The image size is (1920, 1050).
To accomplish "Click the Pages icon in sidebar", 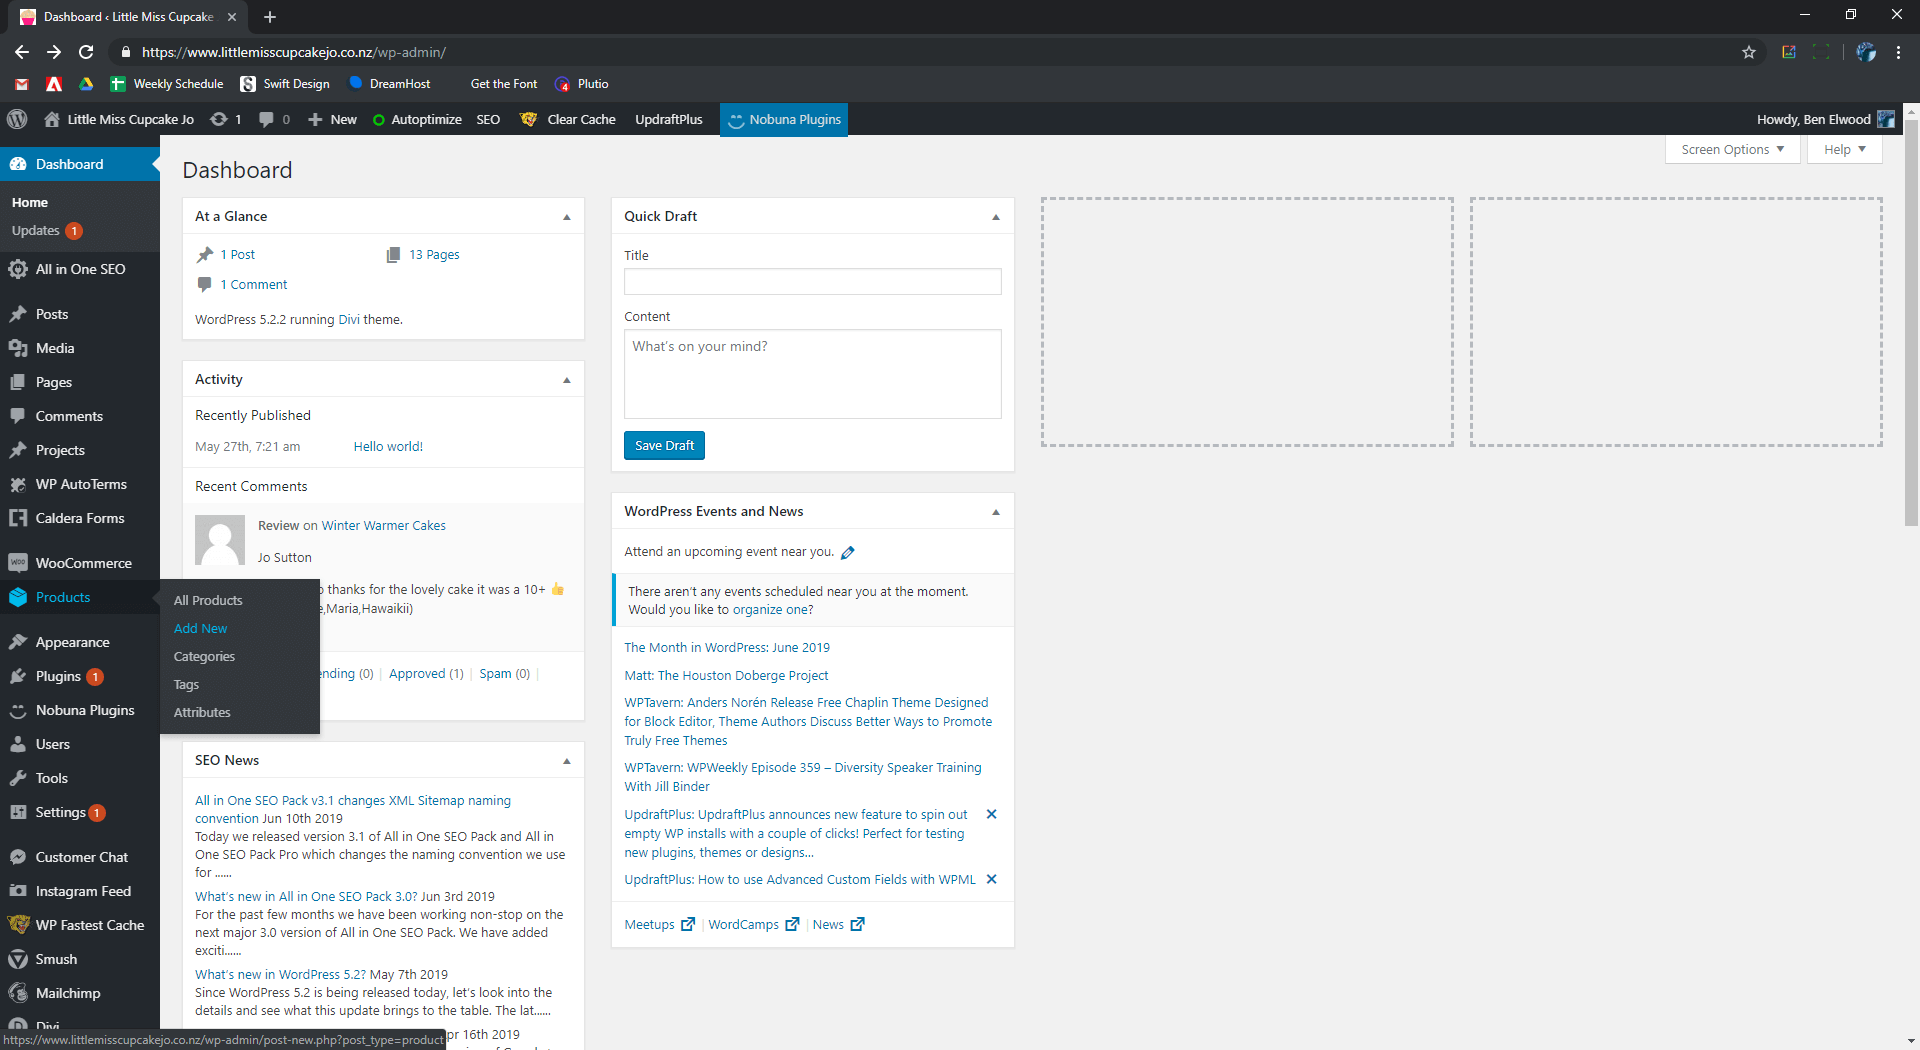I will point(18,382).
